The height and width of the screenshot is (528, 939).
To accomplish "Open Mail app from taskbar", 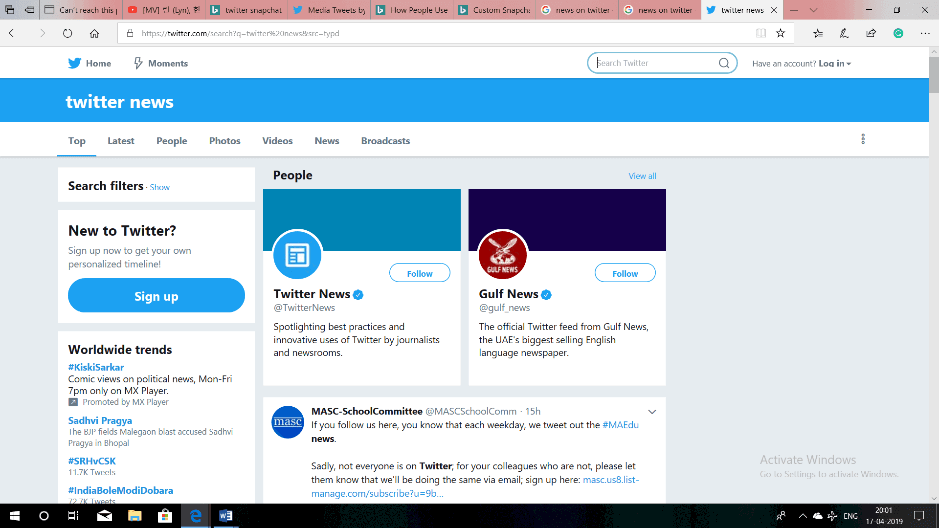I will click(x=104, y=515).
